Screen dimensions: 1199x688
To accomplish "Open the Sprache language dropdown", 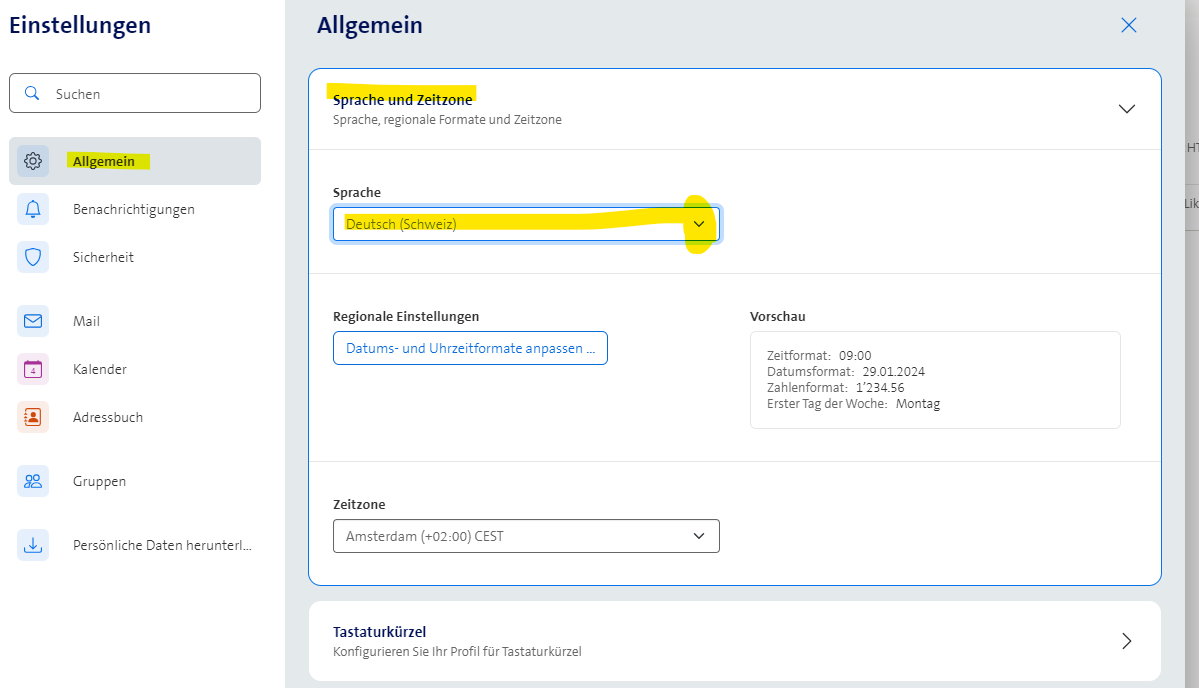I will coord(525,224).
